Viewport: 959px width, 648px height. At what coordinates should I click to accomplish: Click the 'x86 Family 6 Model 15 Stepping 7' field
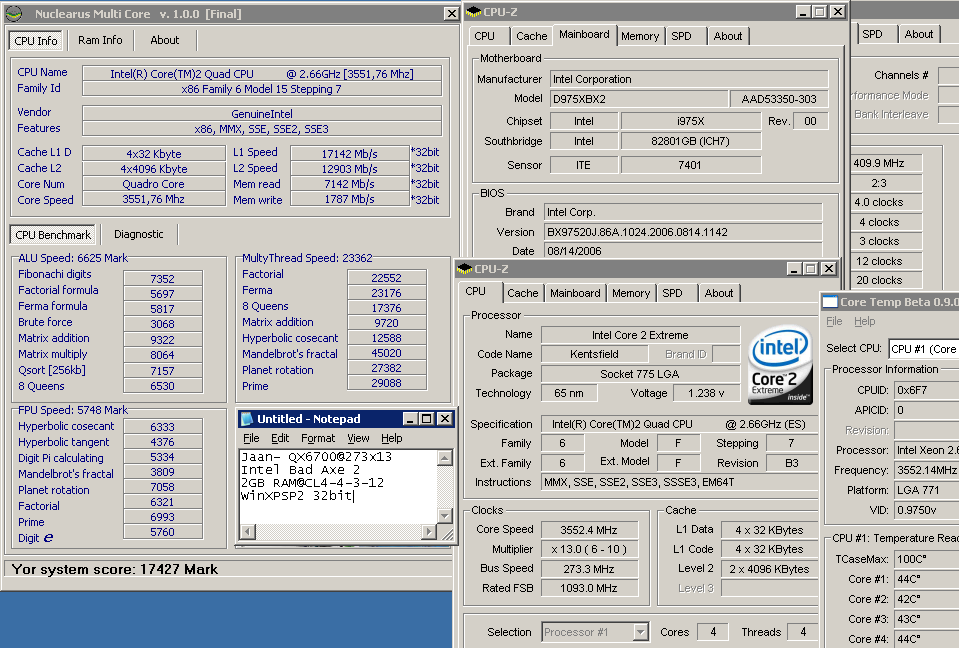[x=262, y=89]
